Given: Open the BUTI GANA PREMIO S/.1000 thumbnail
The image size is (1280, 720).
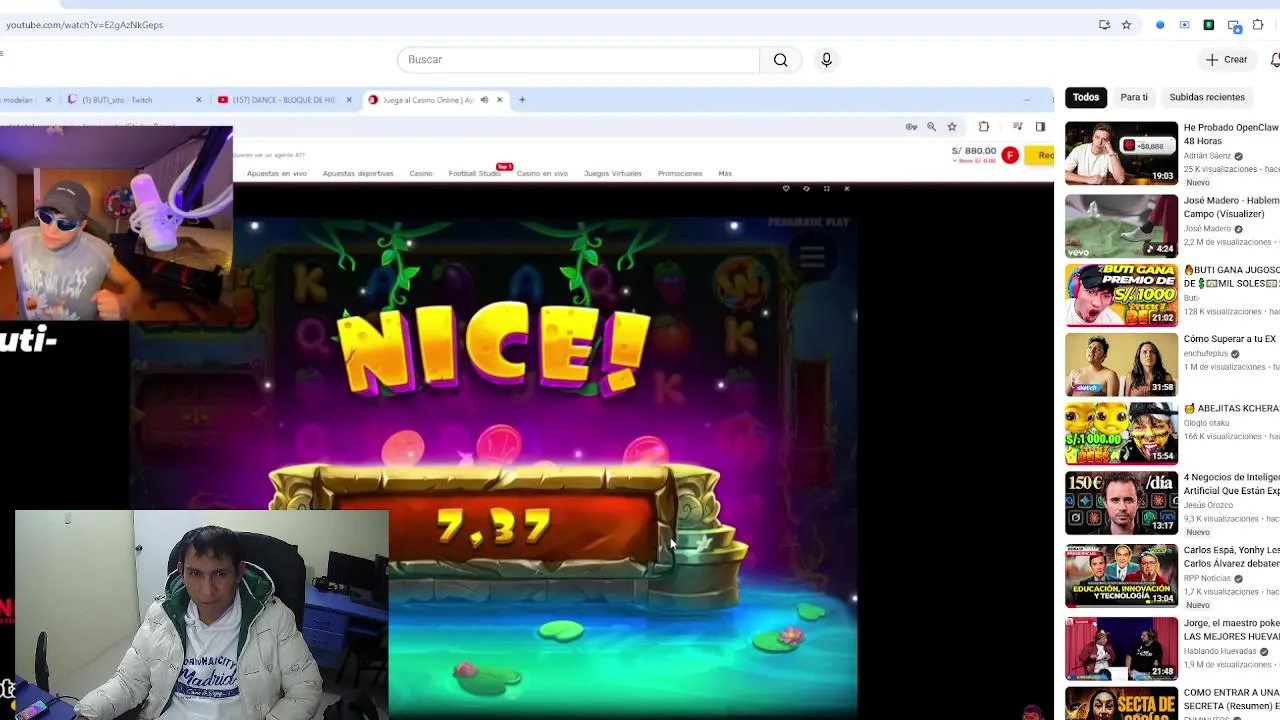Looking at the screenshot, I should 1121,295.
